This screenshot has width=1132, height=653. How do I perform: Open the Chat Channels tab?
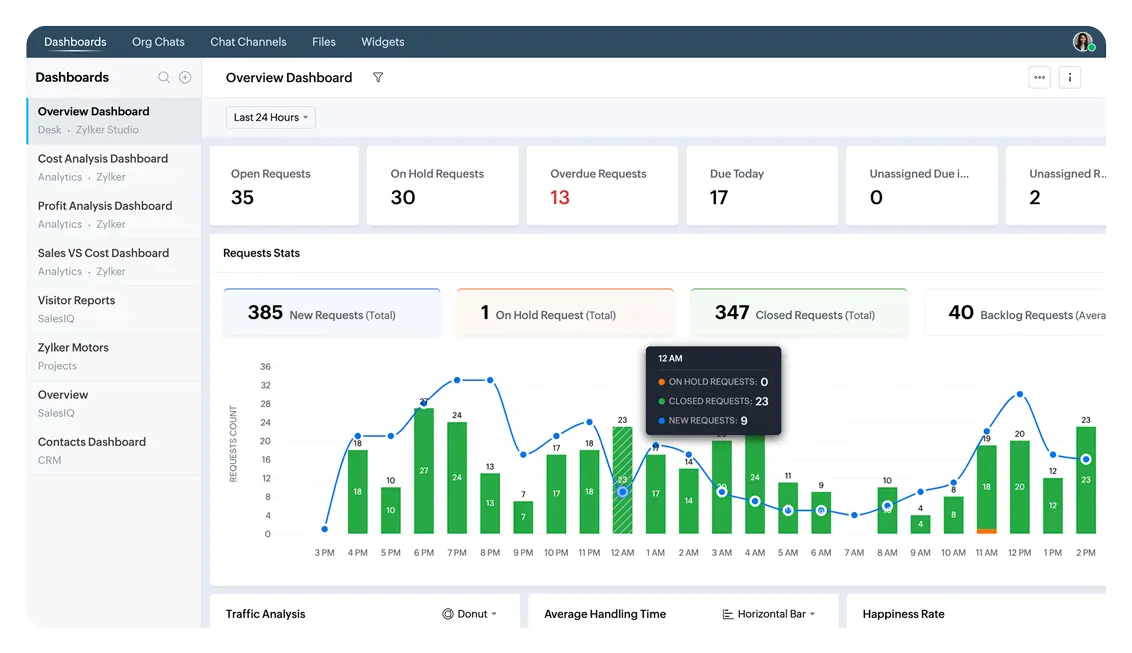[248, 42]
